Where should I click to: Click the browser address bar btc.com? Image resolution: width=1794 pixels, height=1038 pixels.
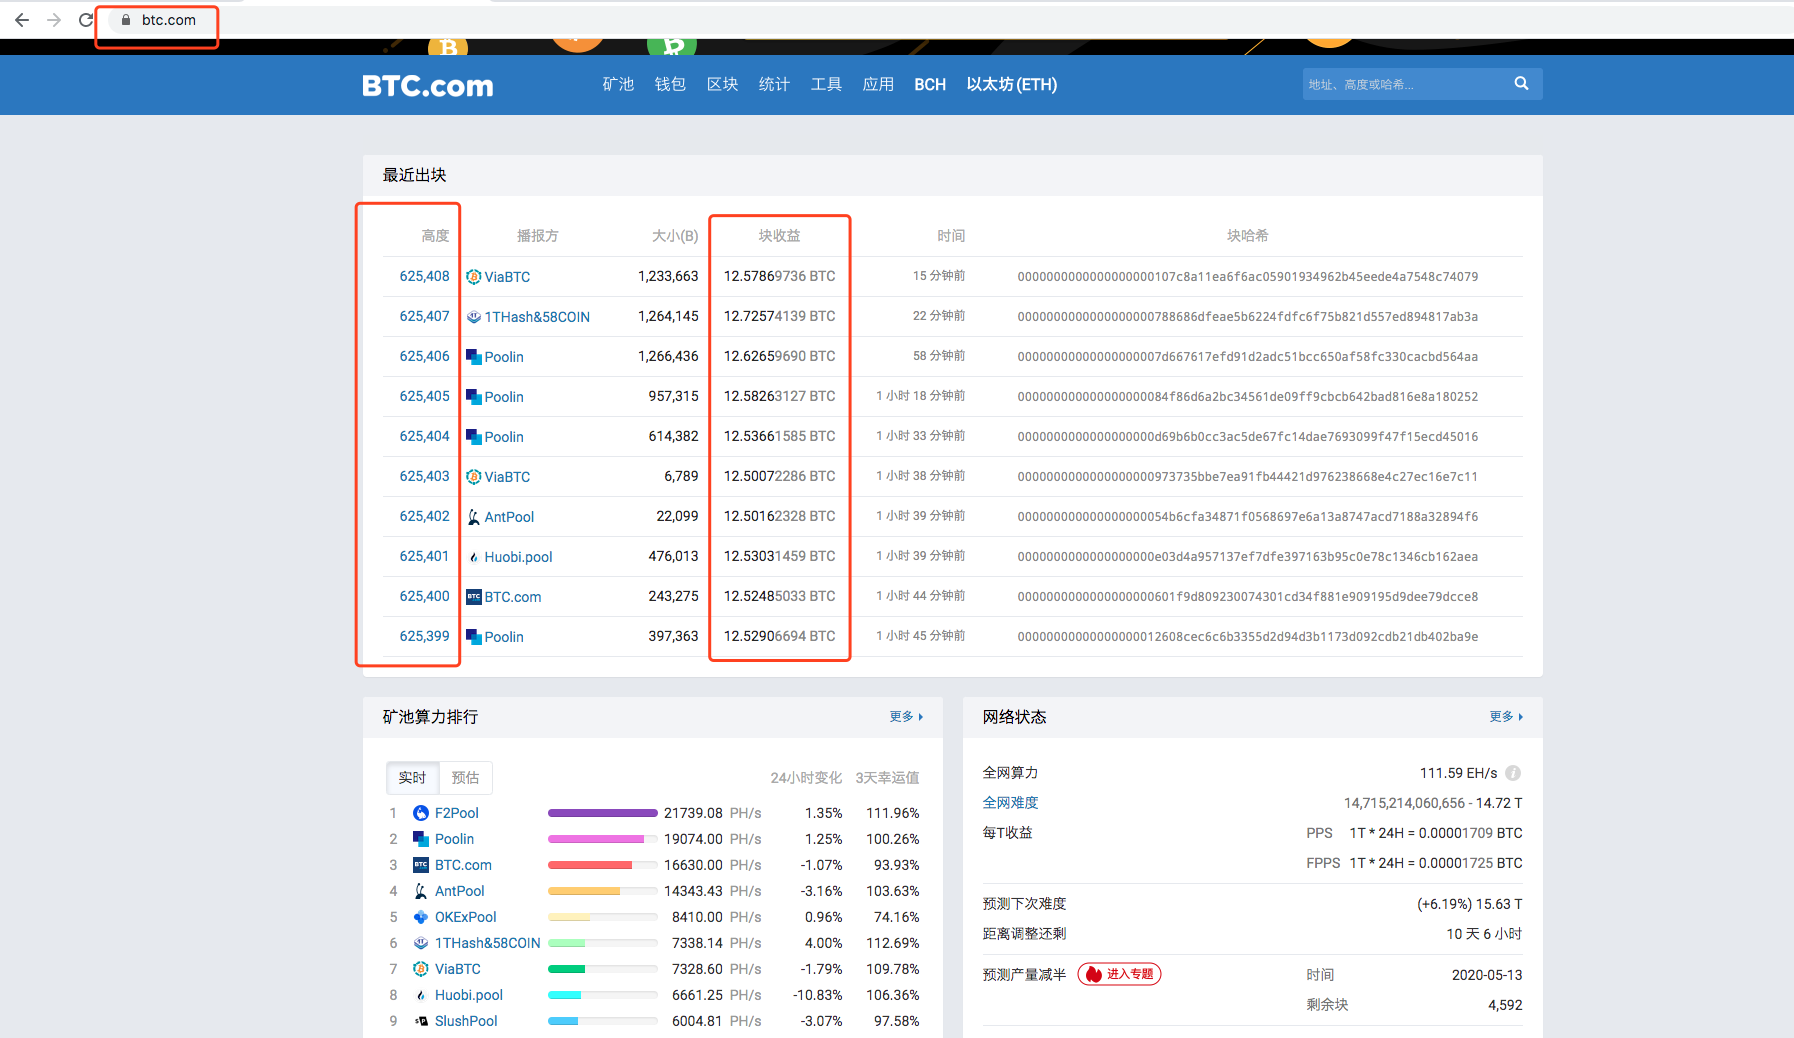click(x=169, y=20)
